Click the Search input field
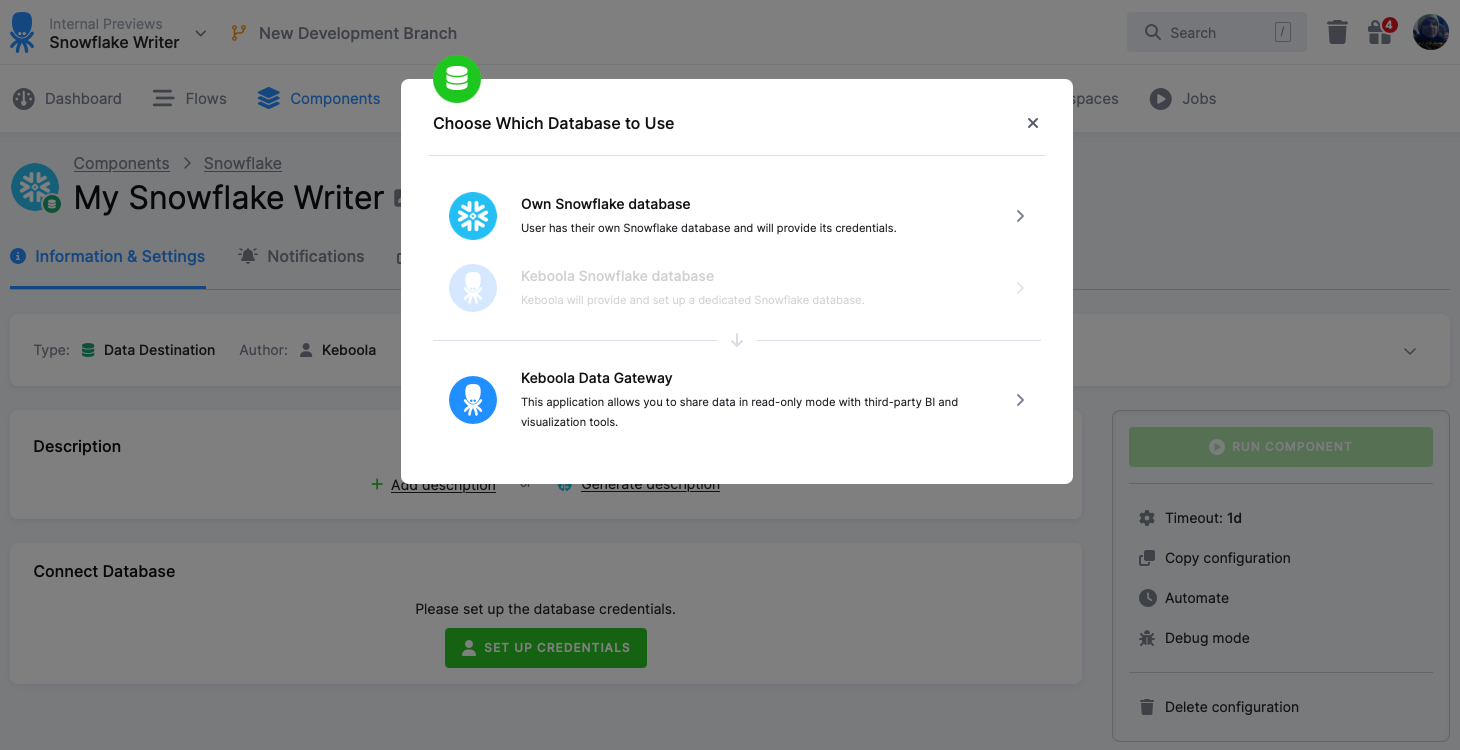The image size is (1460, 750). [1216, 33]
